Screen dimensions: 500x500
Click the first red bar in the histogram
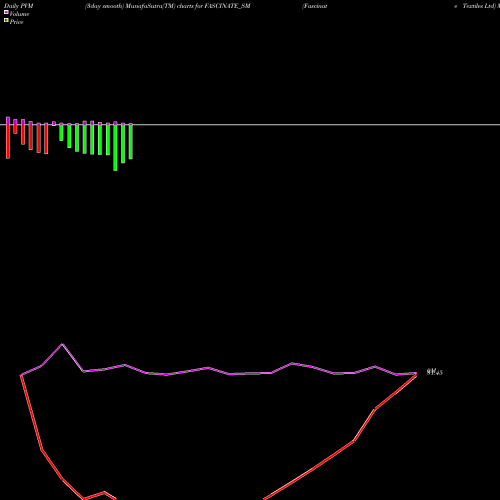click(8, 141)
